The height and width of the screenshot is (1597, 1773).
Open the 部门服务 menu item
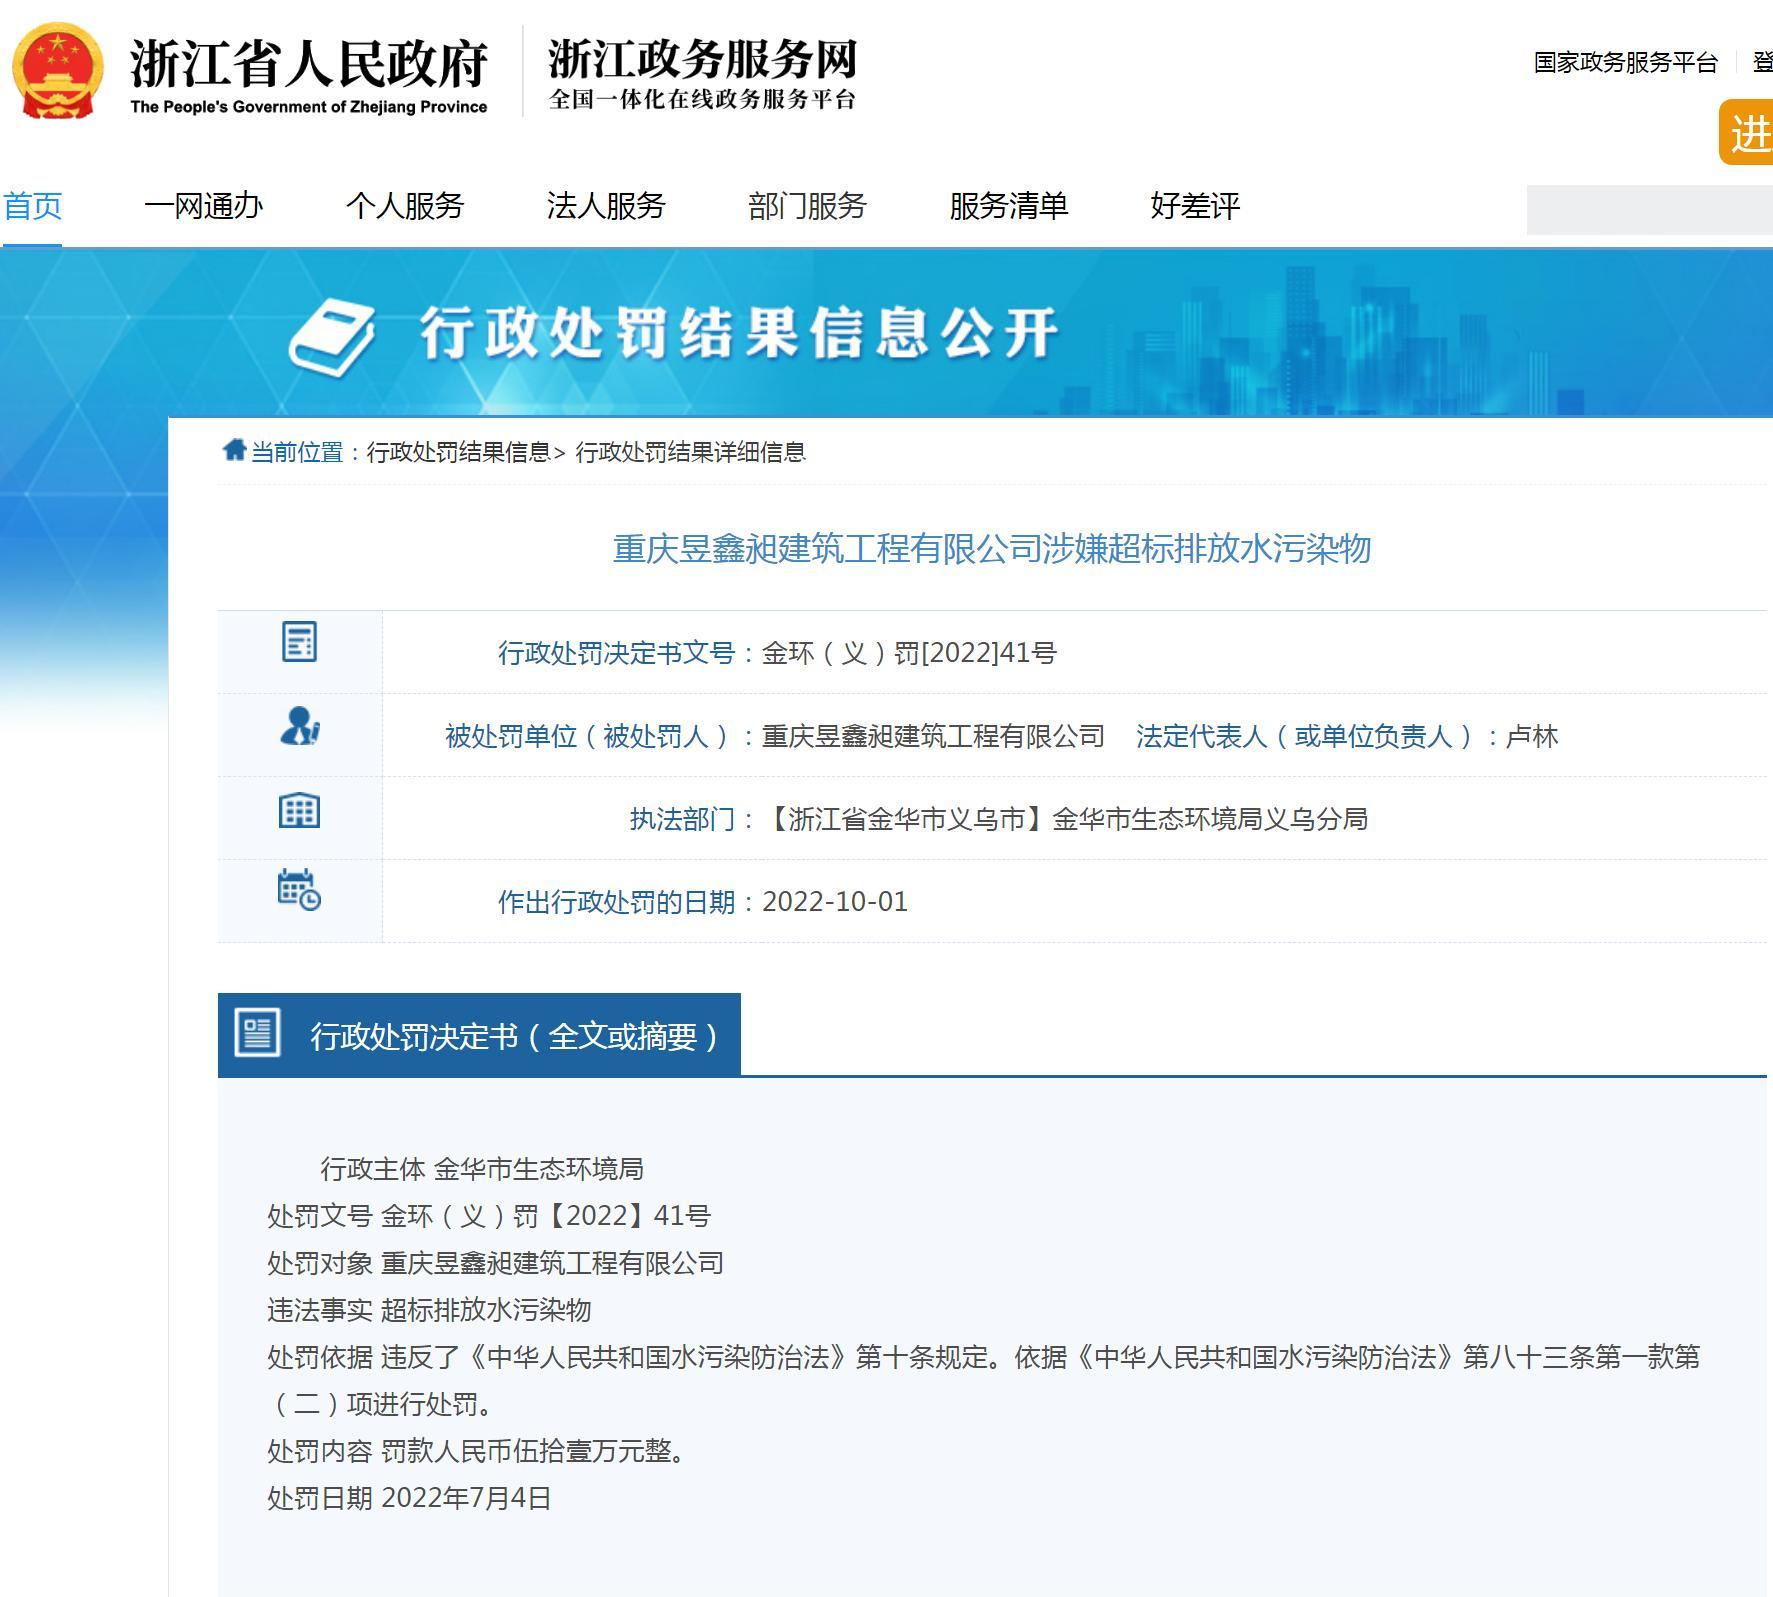point(807,206)
